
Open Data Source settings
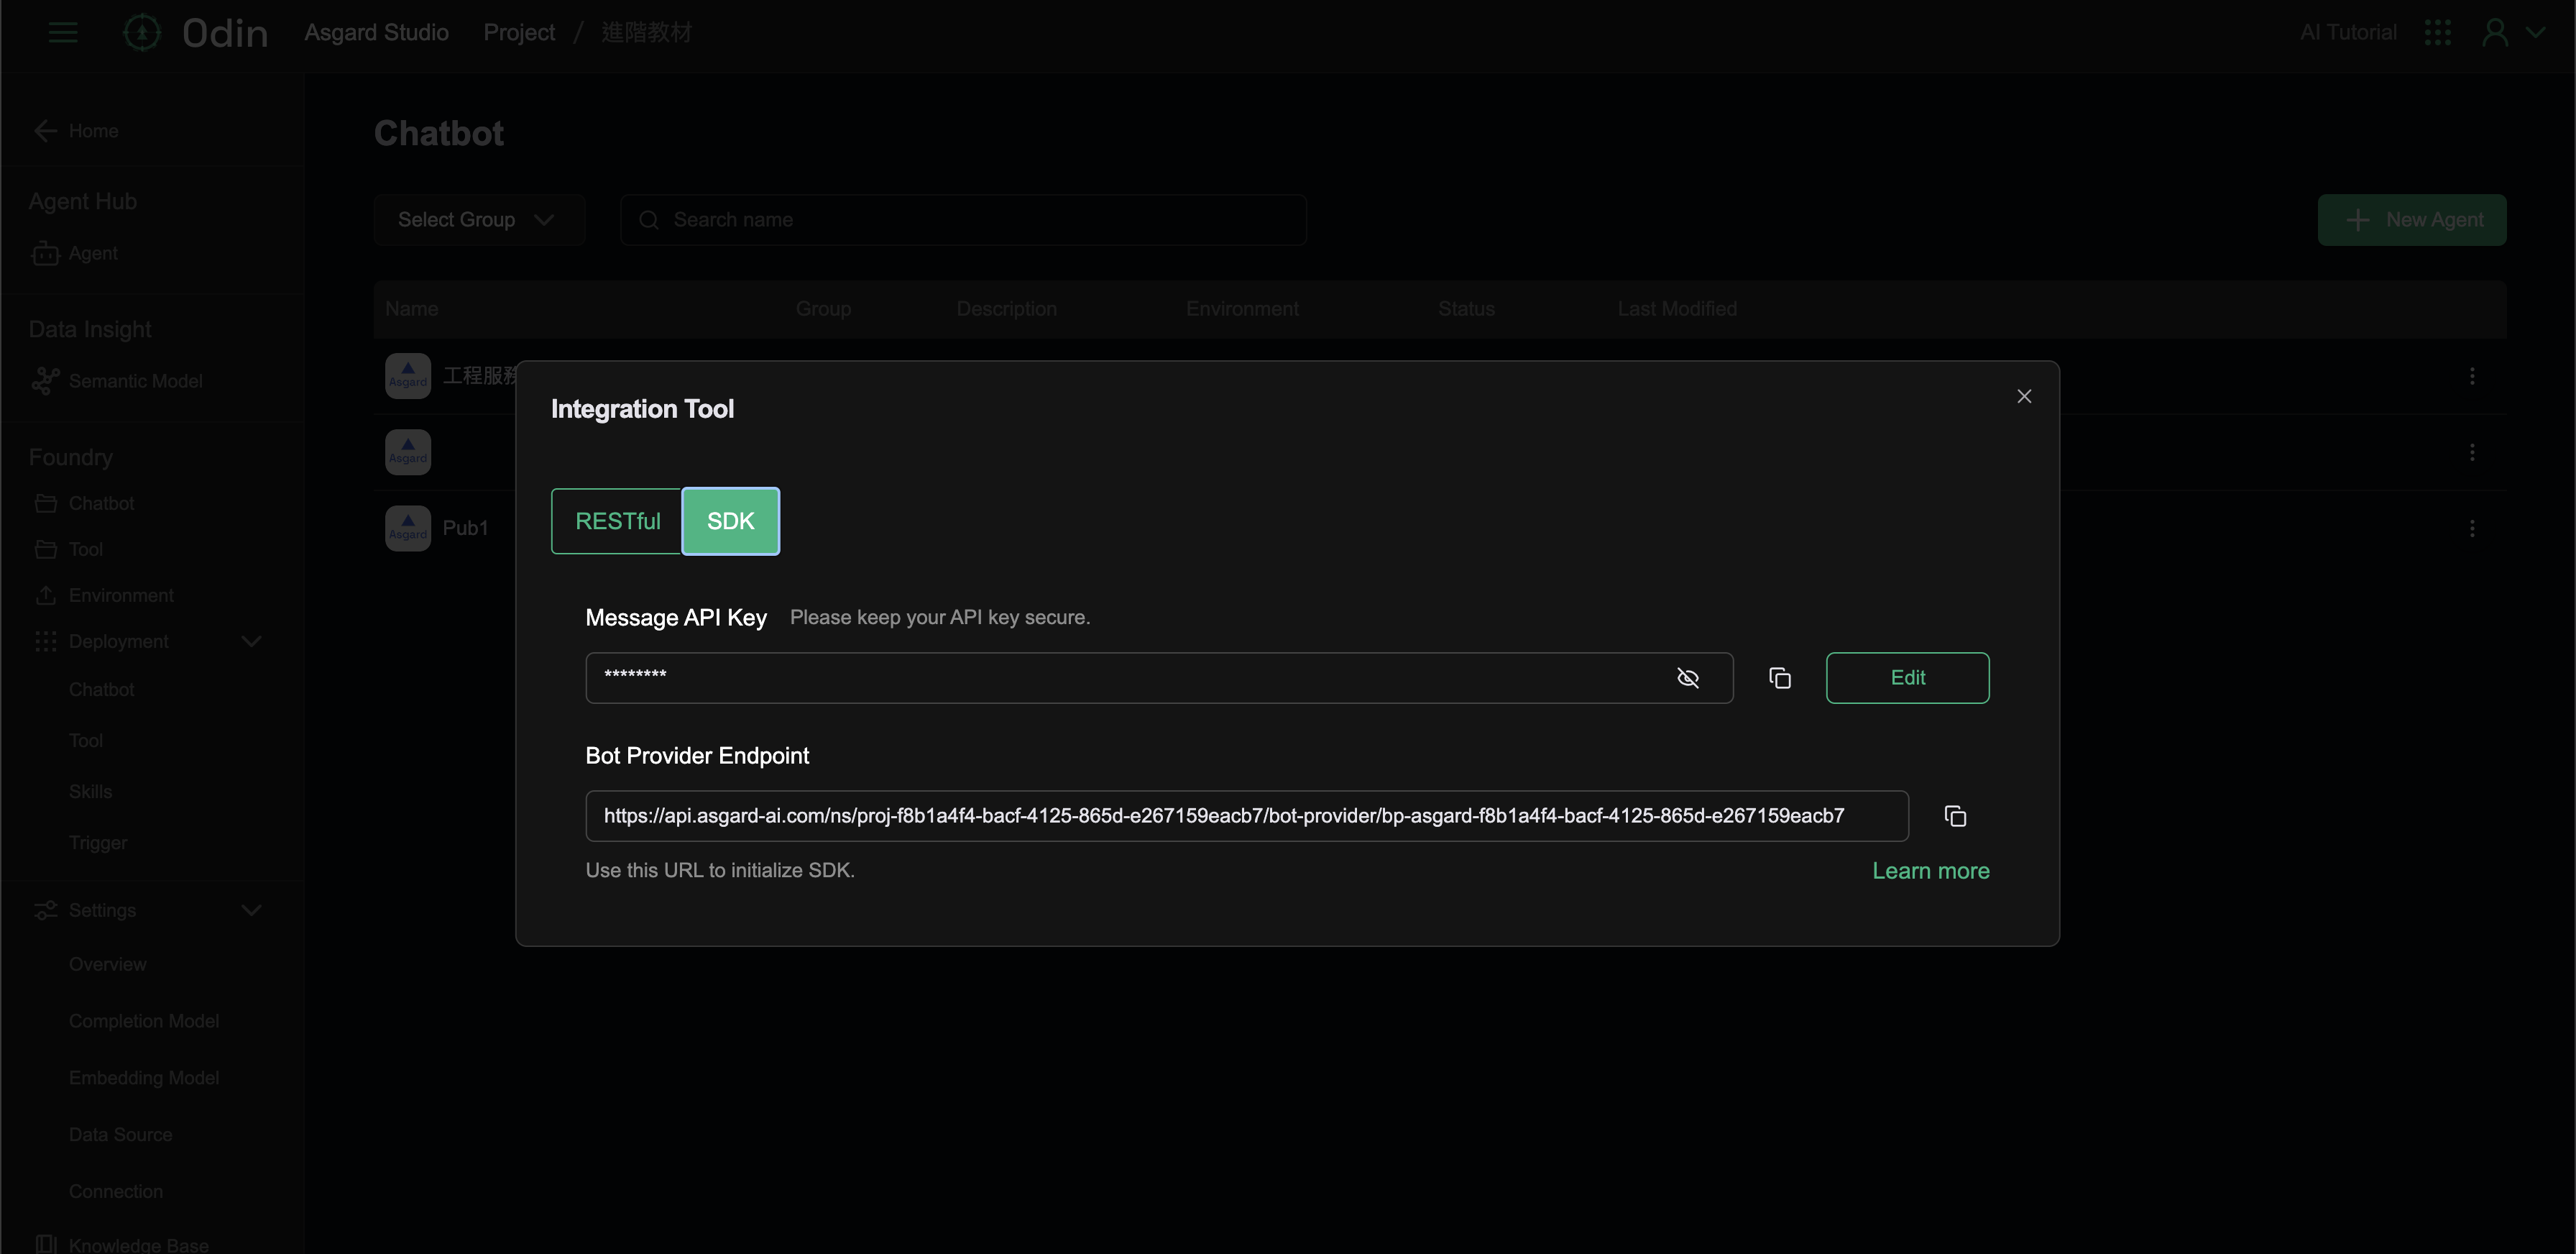coord(120,1135)
